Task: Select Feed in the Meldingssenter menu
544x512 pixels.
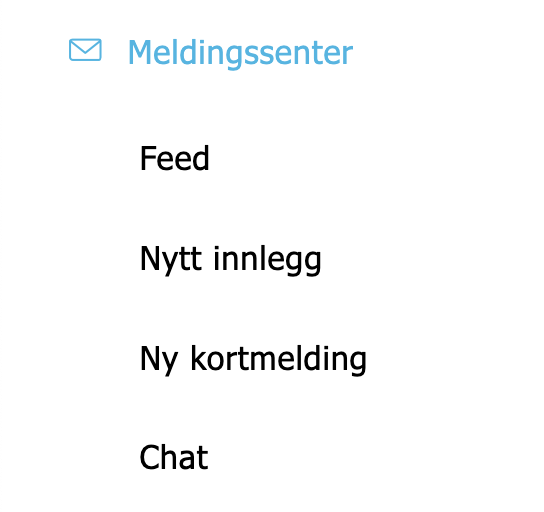Action: tap(175, 159)
